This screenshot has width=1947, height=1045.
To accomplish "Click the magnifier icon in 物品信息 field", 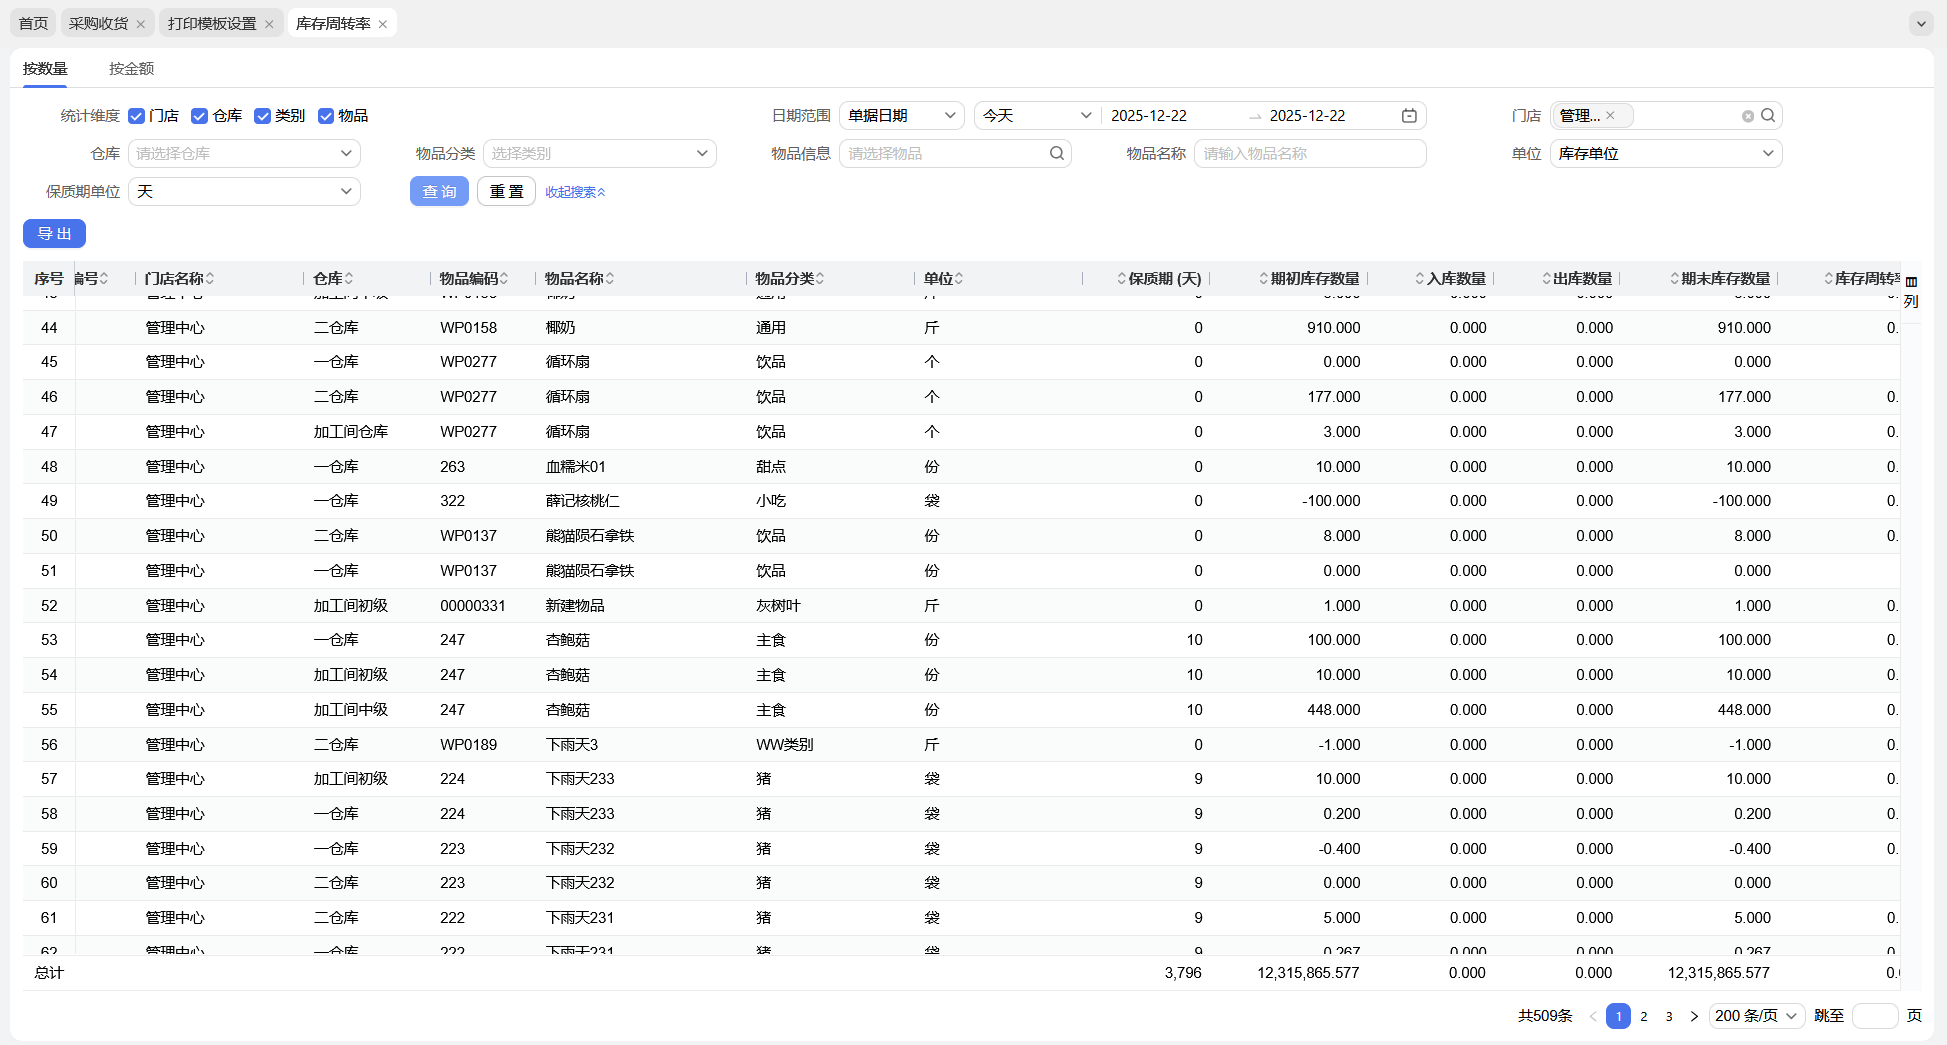I will point(1056,154).
